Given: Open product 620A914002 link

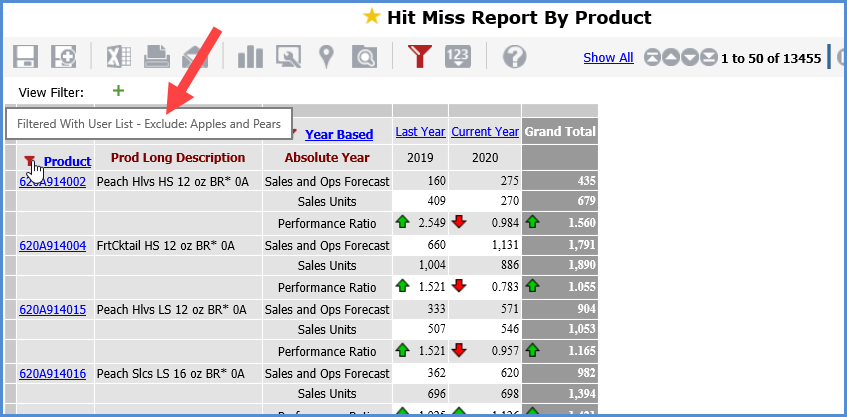Looking at the screenshot, I should coord(52,182).
